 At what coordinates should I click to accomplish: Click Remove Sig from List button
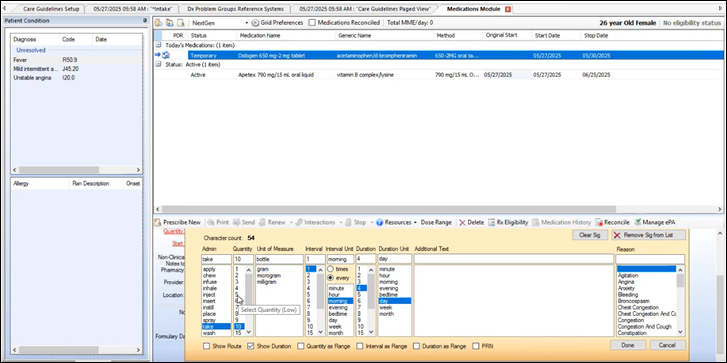(x=649, y=235)
